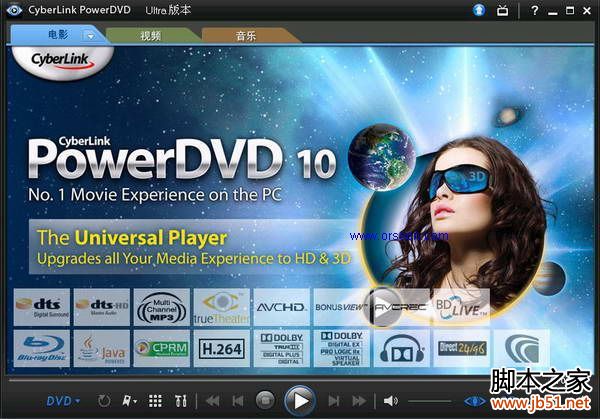
Task: Click the Dolby Pro Logic IIx badge
Action: tap(342, 348)
